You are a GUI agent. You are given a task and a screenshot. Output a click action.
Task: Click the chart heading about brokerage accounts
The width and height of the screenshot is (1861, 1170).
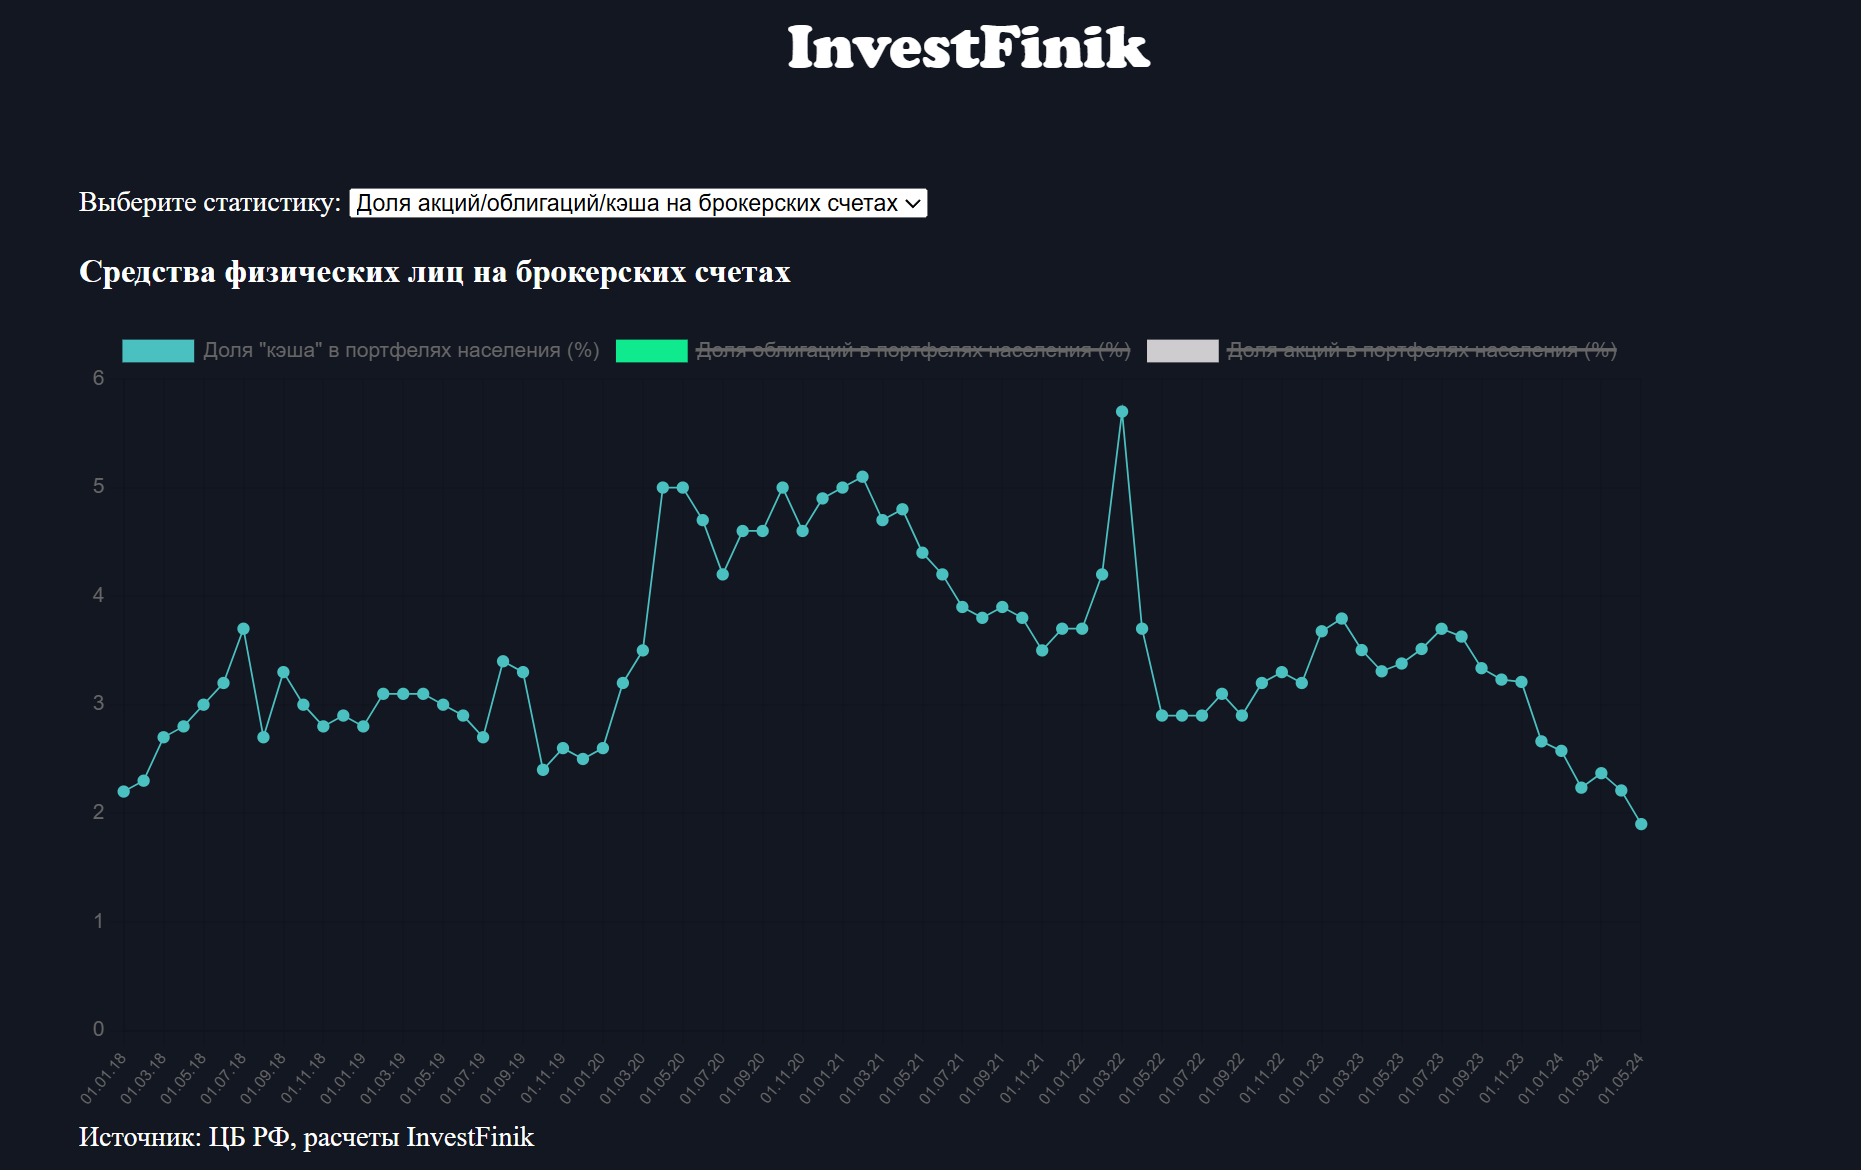(434, 272)
